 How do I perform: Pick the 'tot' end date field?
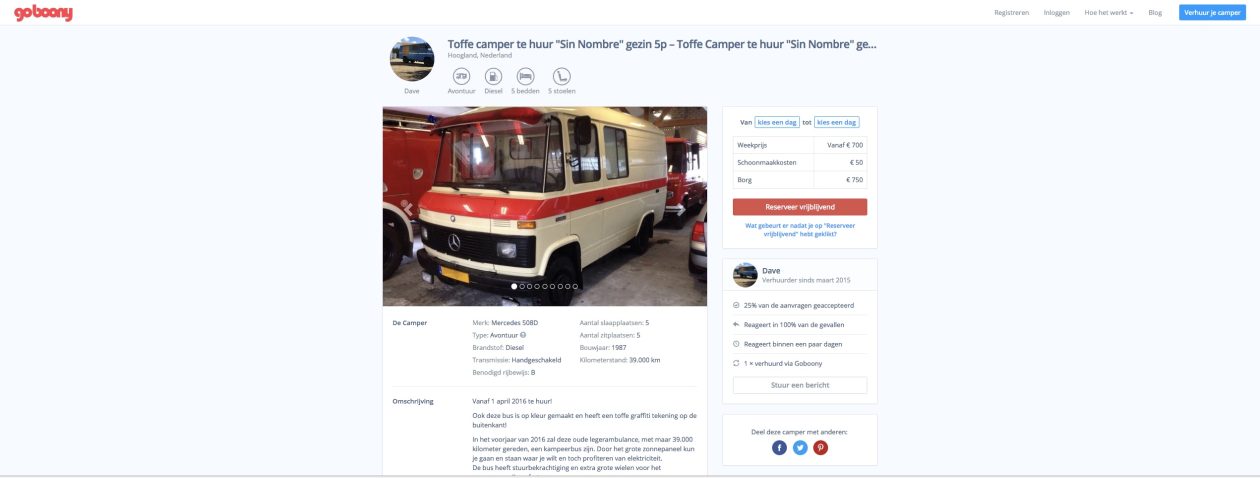click(837, 122)
